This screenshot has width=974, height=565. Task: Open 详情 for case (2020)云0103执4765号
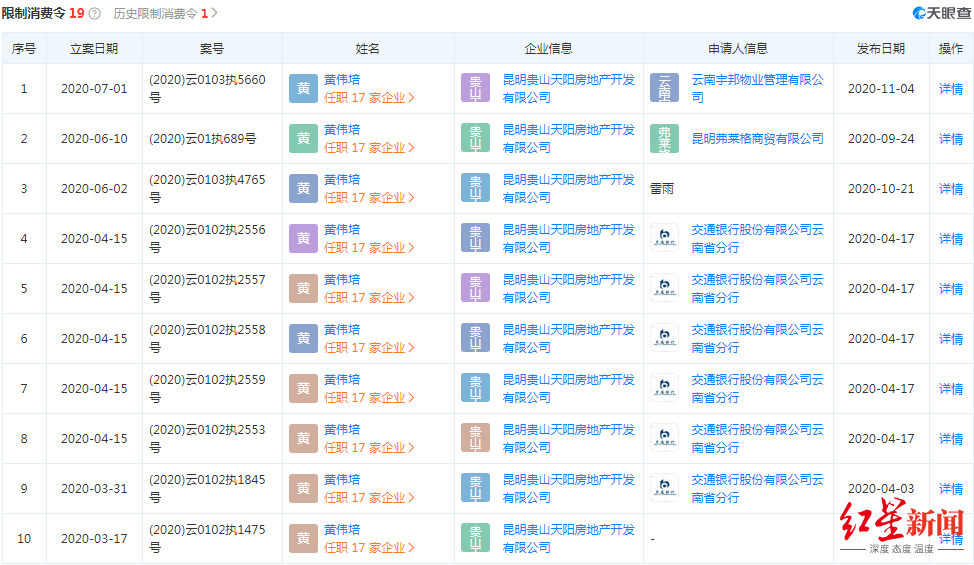[950, 189]
